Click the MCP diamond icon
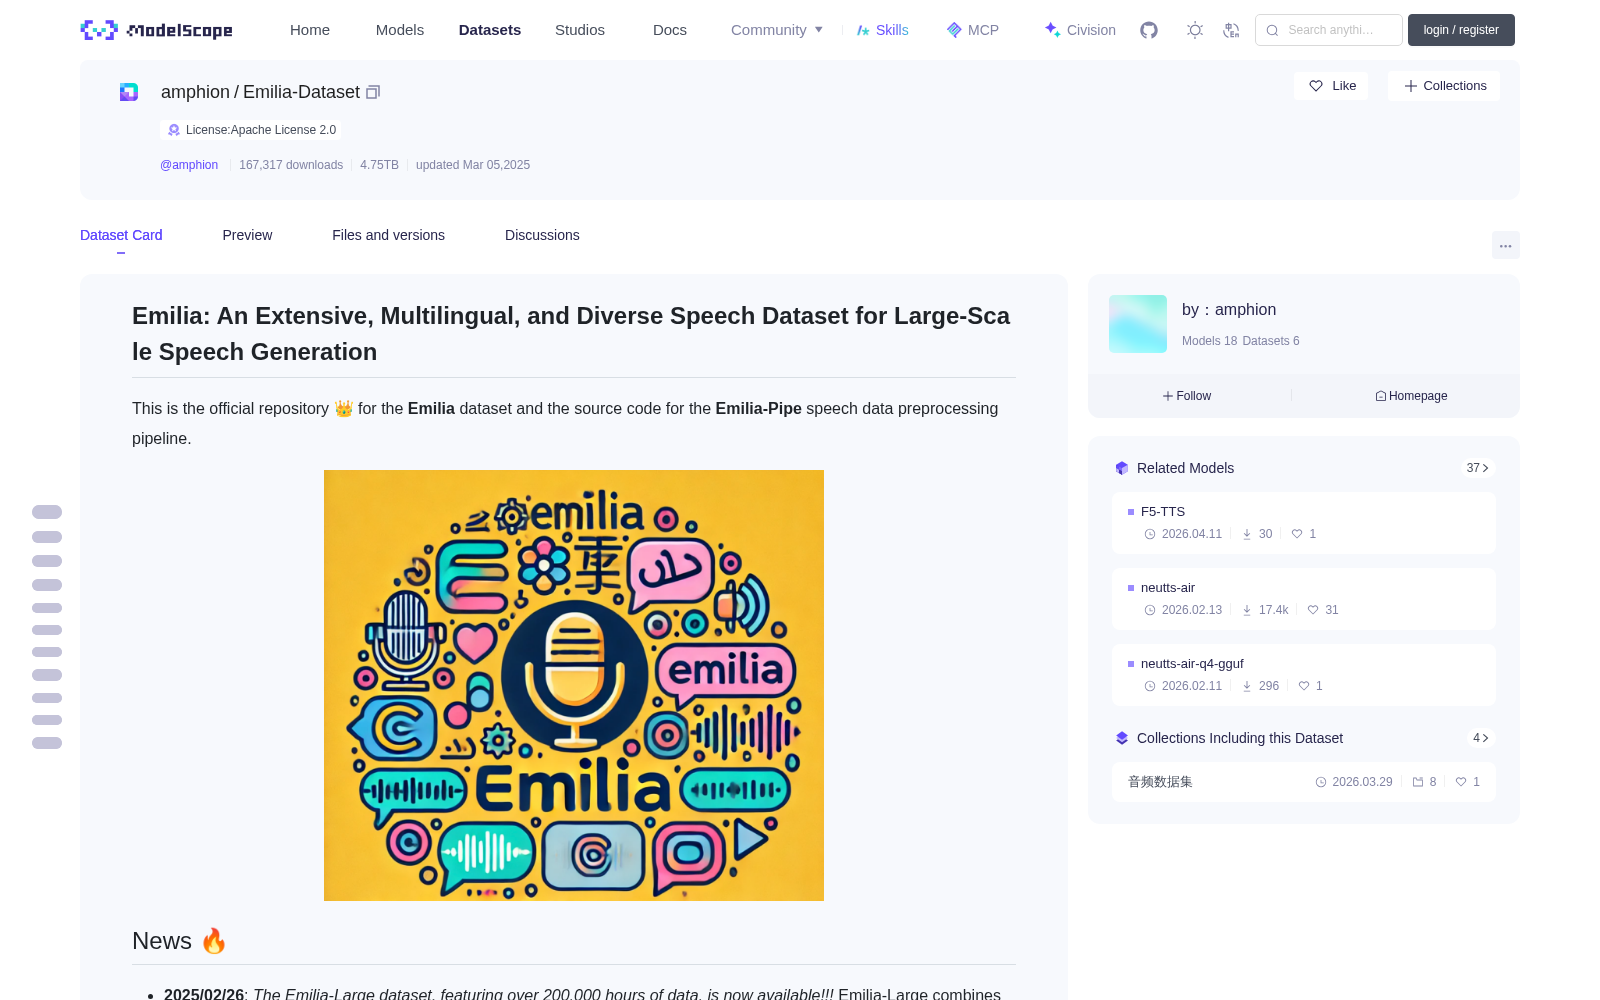 tap(954, 30)
